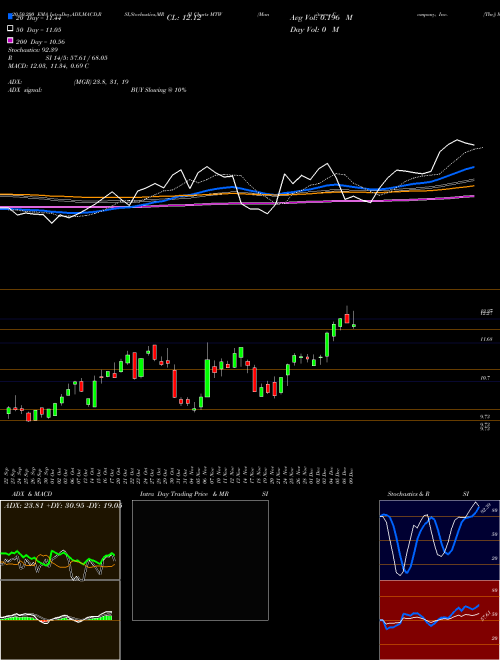Click the ADX '(MGR) 23.8, 31, 19' value
This screenshot has height=660, width=500.
pyautogui.click(x=101, y=82)
